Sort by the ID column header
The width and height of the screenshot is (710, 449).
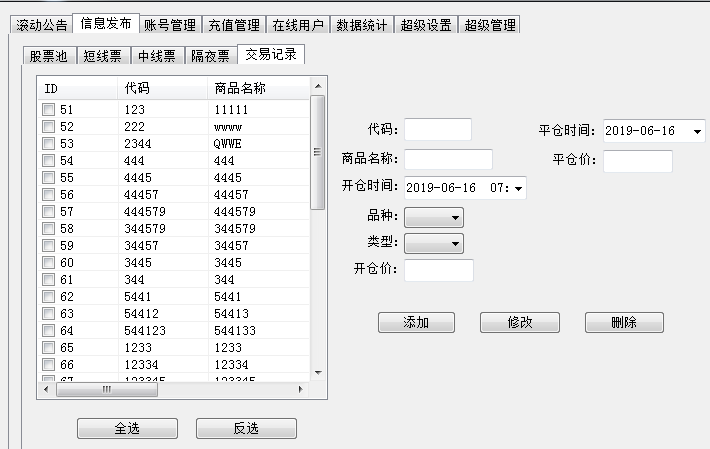point(78,88)
